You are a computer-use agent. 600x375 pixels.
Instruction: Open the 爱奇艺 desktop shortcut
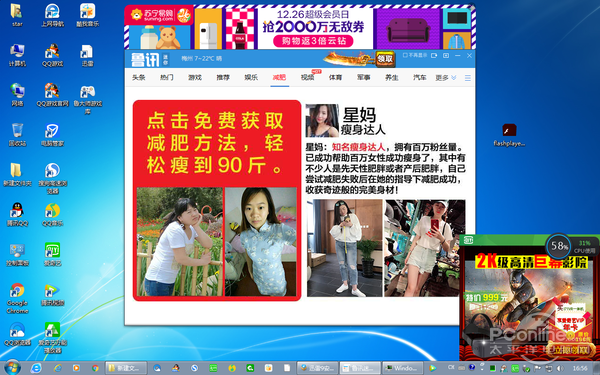(x=52, y=254)
